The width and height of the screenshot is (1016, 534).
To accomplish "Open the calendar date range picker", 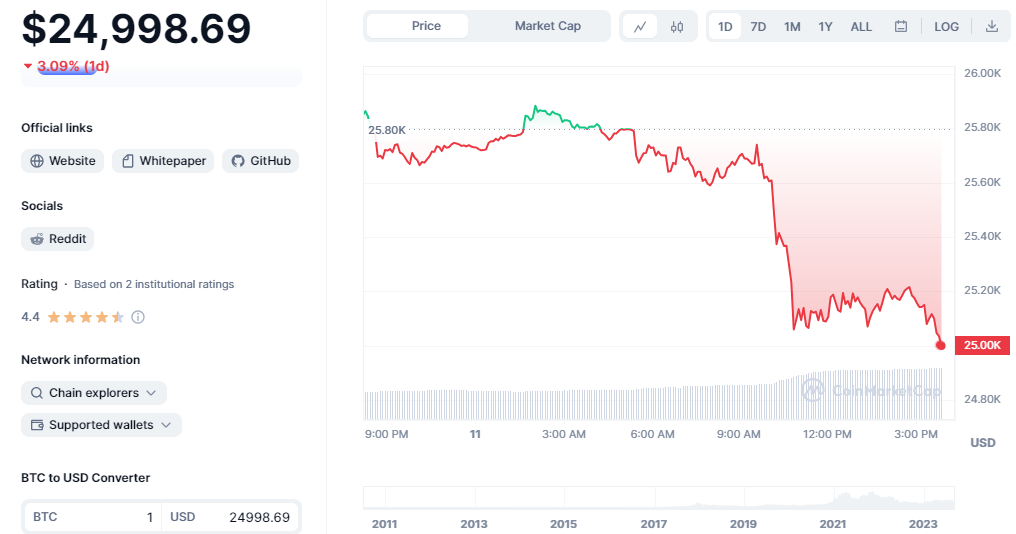I will 901,27.
